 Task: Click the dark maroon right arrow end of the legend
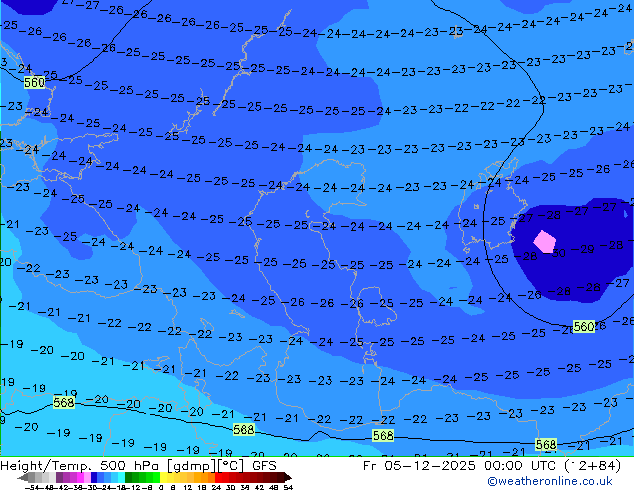point(288,478)
